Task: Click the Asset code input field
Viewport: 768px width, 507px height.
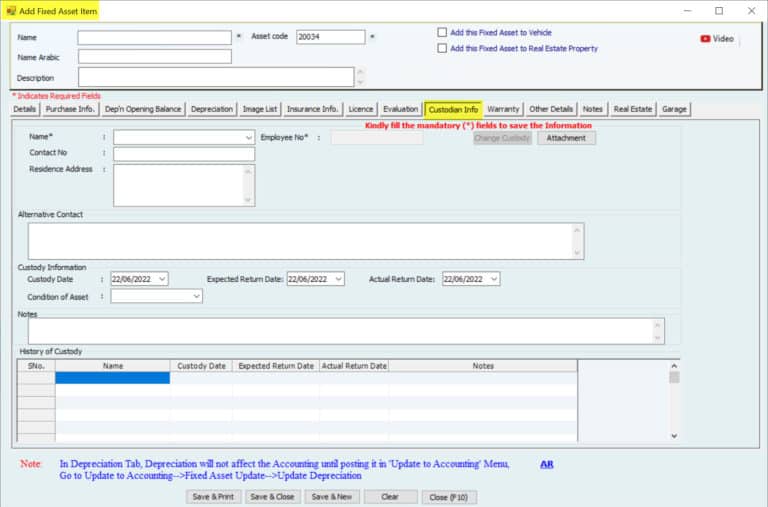Action: pos(331,37)
